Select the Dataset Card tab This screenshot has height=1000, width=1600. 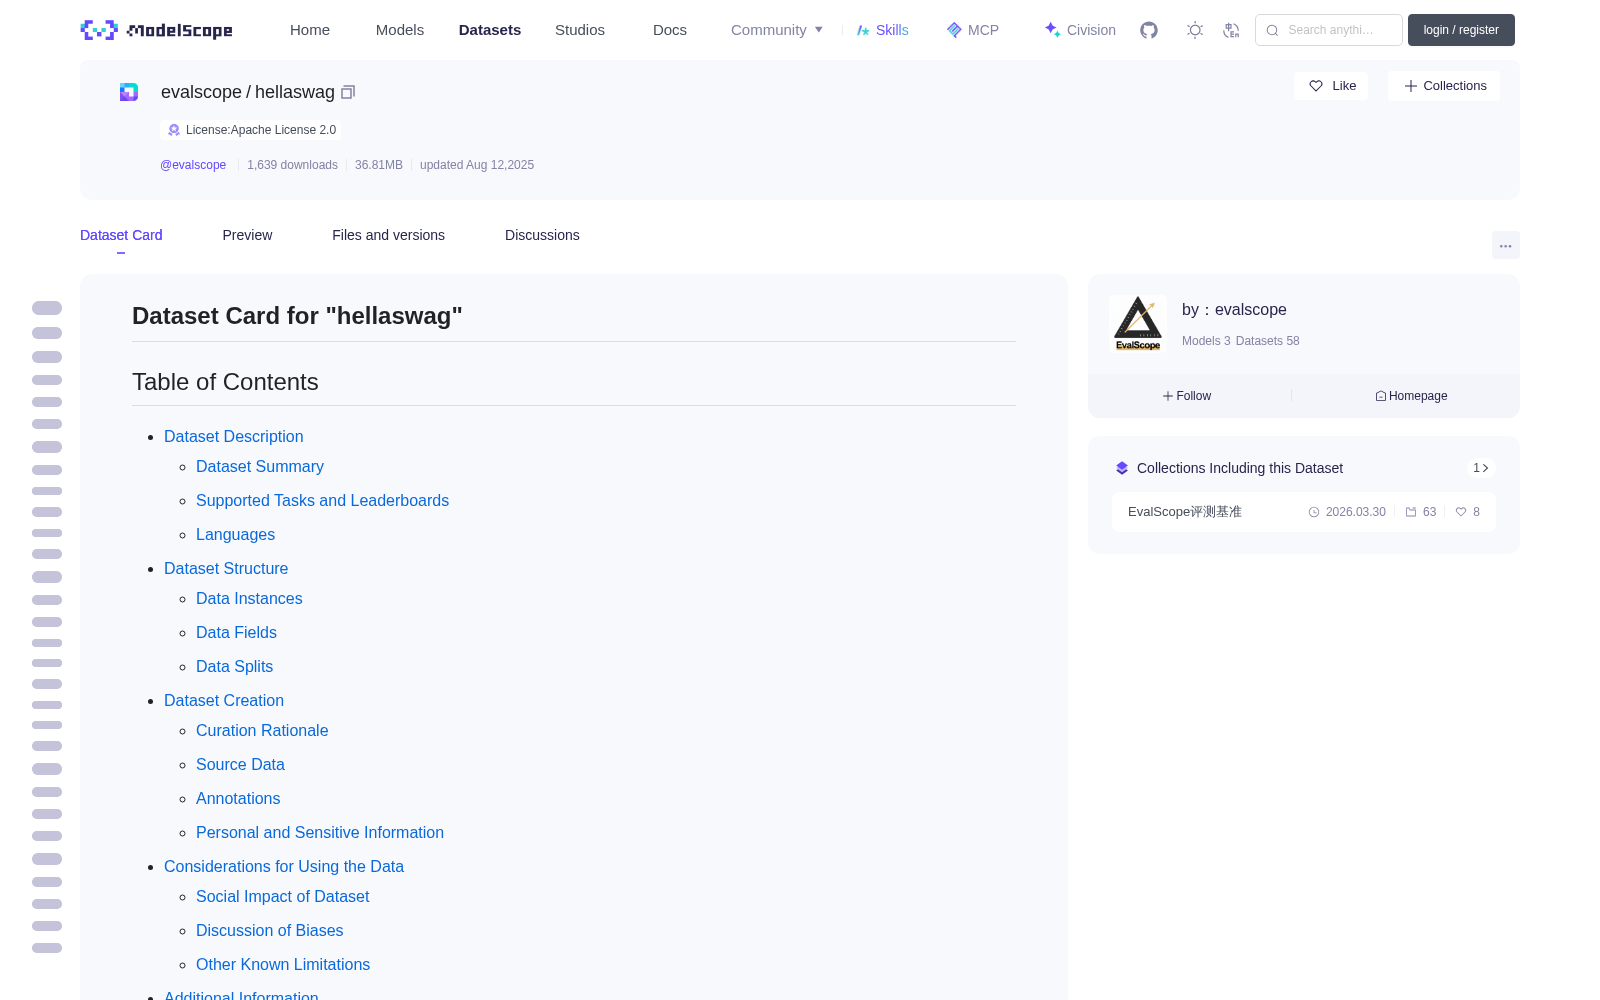(121, 235)
